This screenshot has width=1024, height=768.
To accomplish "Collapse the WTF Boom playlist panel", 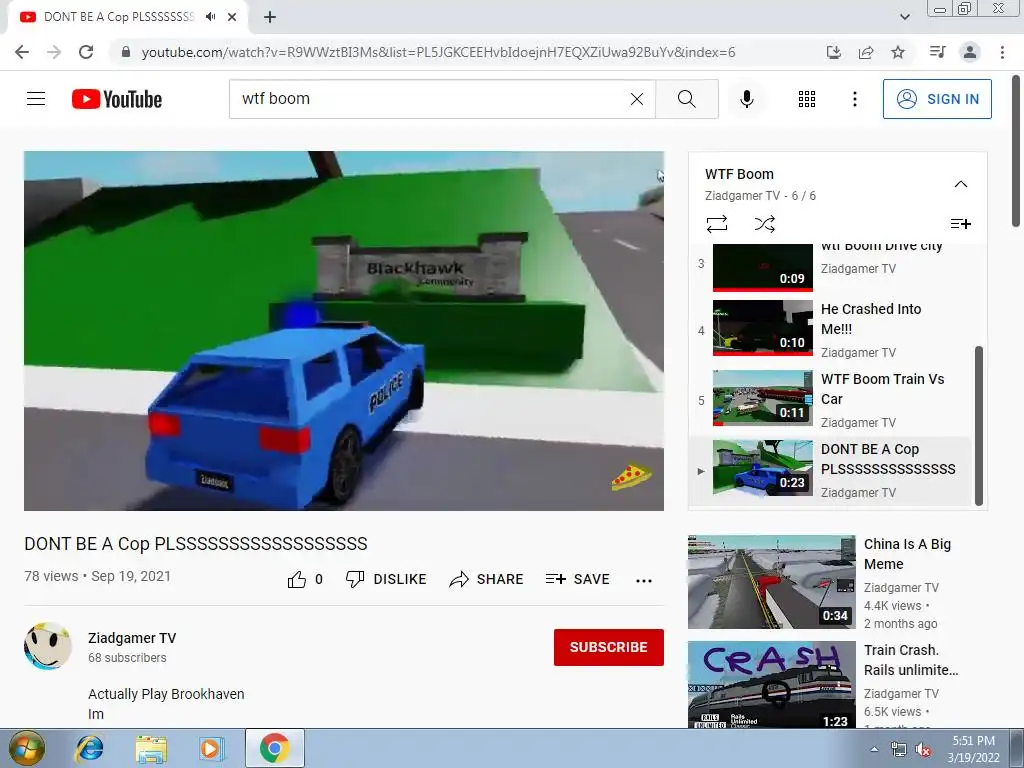I will [961, 184].
